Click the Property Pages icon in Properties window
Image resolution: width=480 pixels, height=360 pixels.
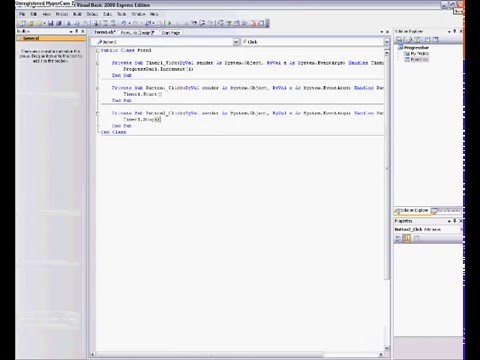click(x=416, y=238)
